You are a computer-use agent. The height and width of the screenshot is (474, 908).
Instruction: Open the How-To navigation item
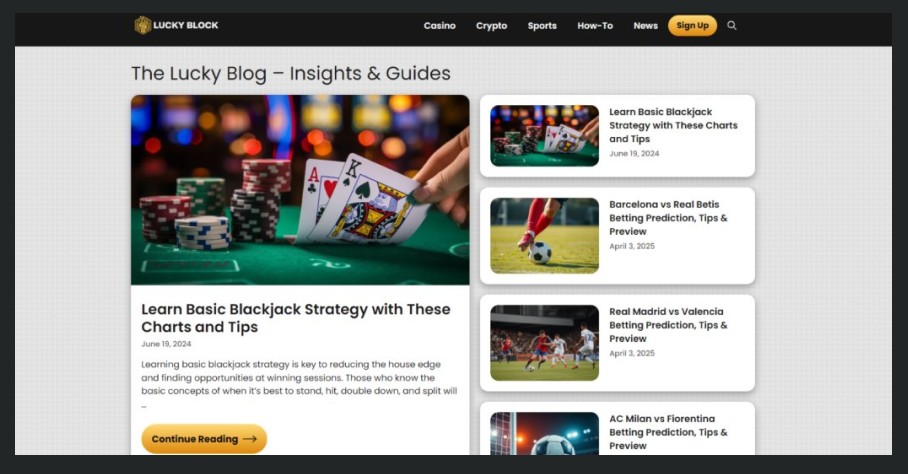coord(595,25)
